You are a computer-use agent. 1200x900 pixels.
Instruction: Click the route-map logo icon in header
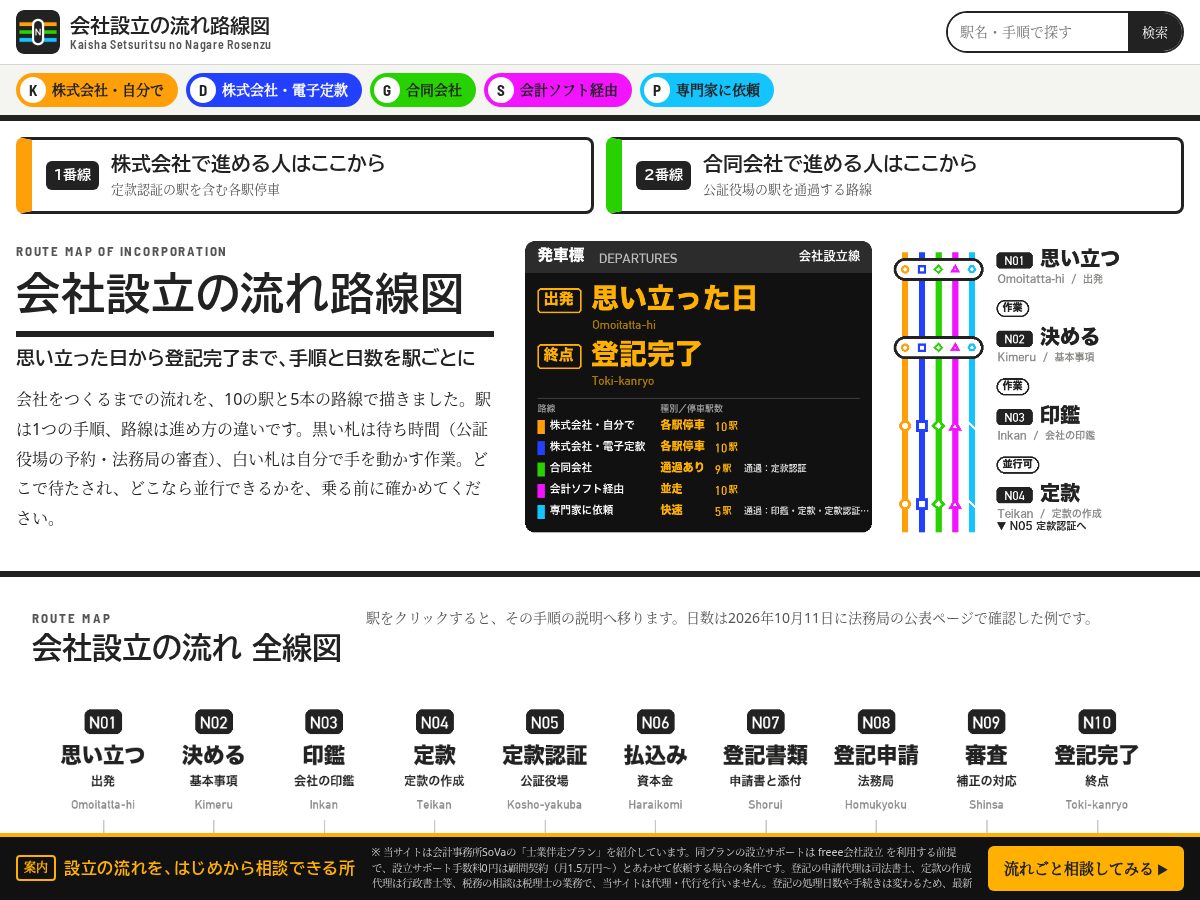pos(38,32)
